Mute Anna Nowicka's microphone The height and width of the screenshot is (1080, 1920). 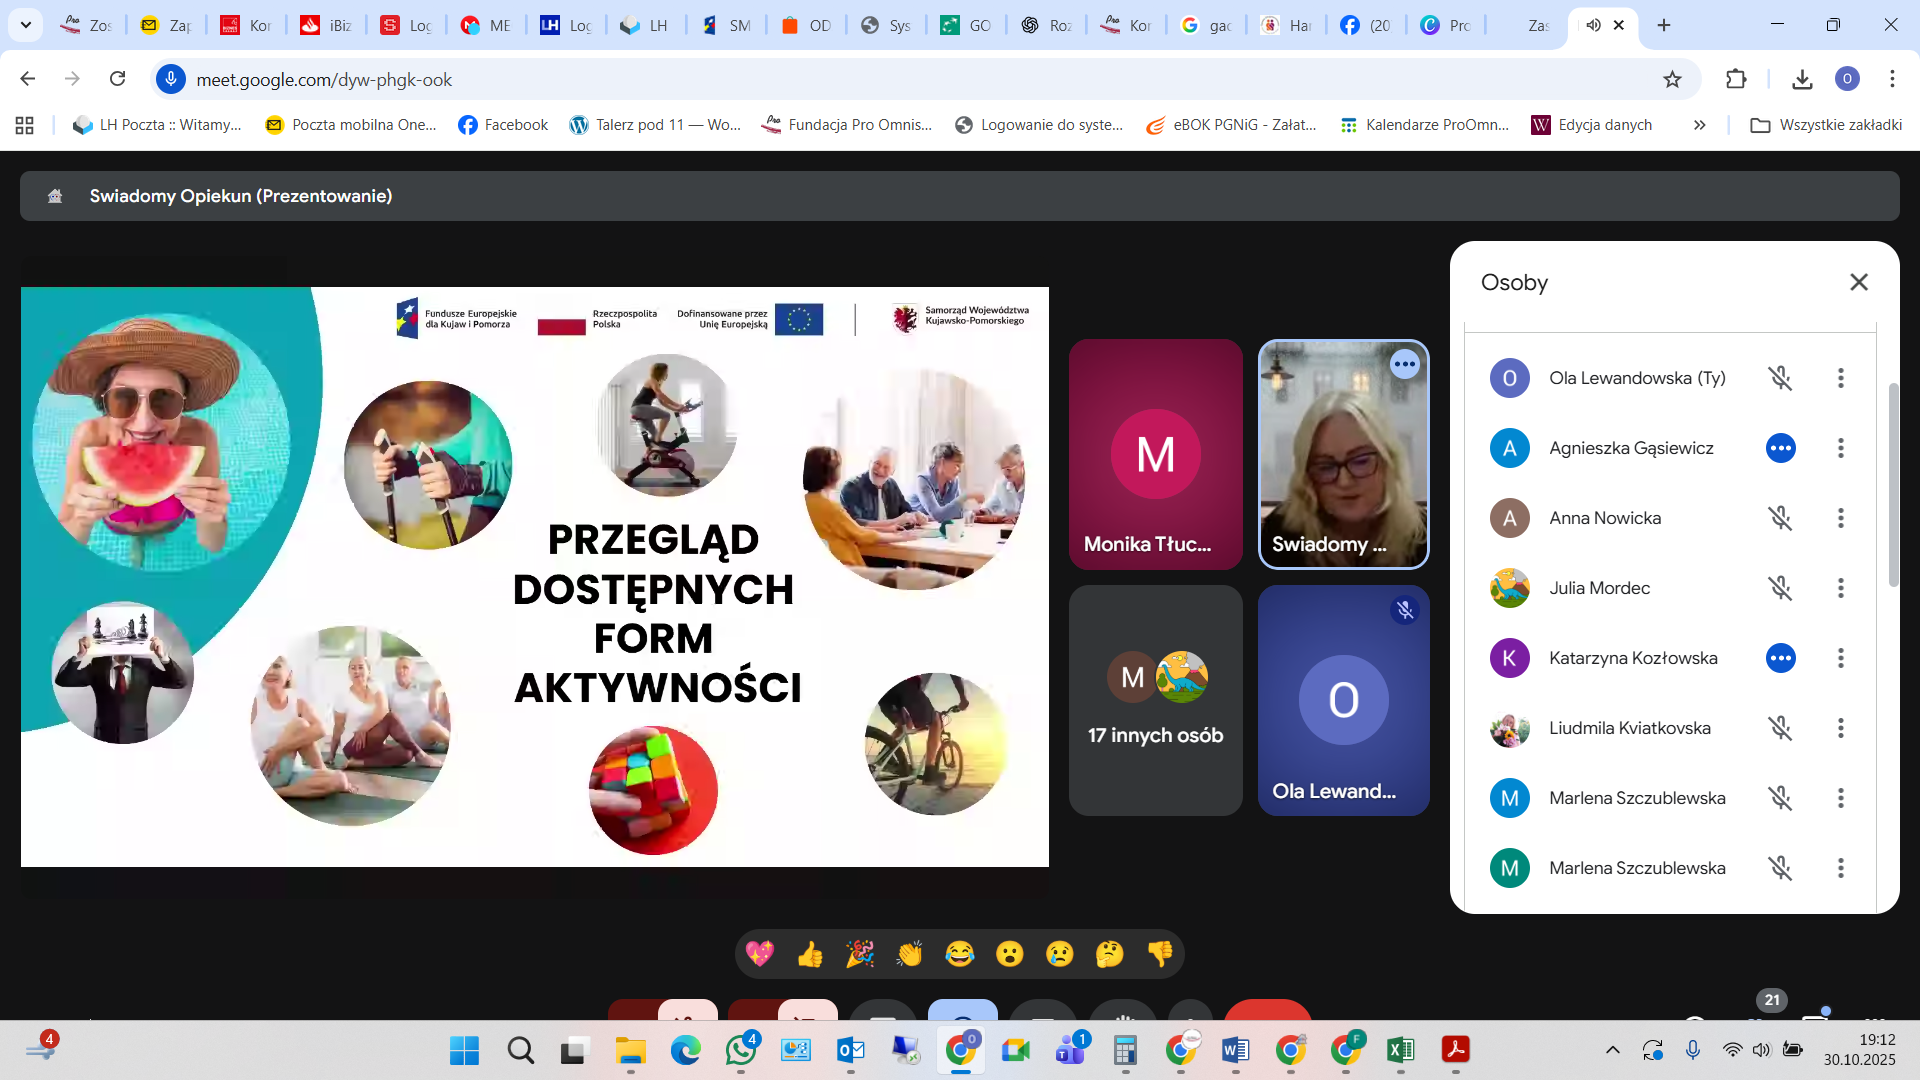click(x=1780, y=518)
